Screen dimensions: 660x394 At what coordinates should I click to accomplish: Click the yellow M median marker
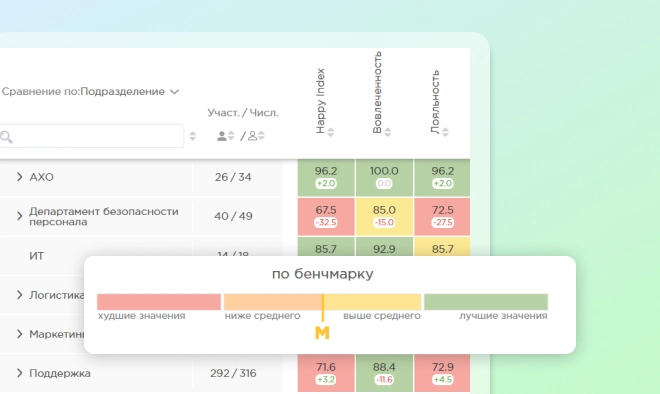(322, 333)
